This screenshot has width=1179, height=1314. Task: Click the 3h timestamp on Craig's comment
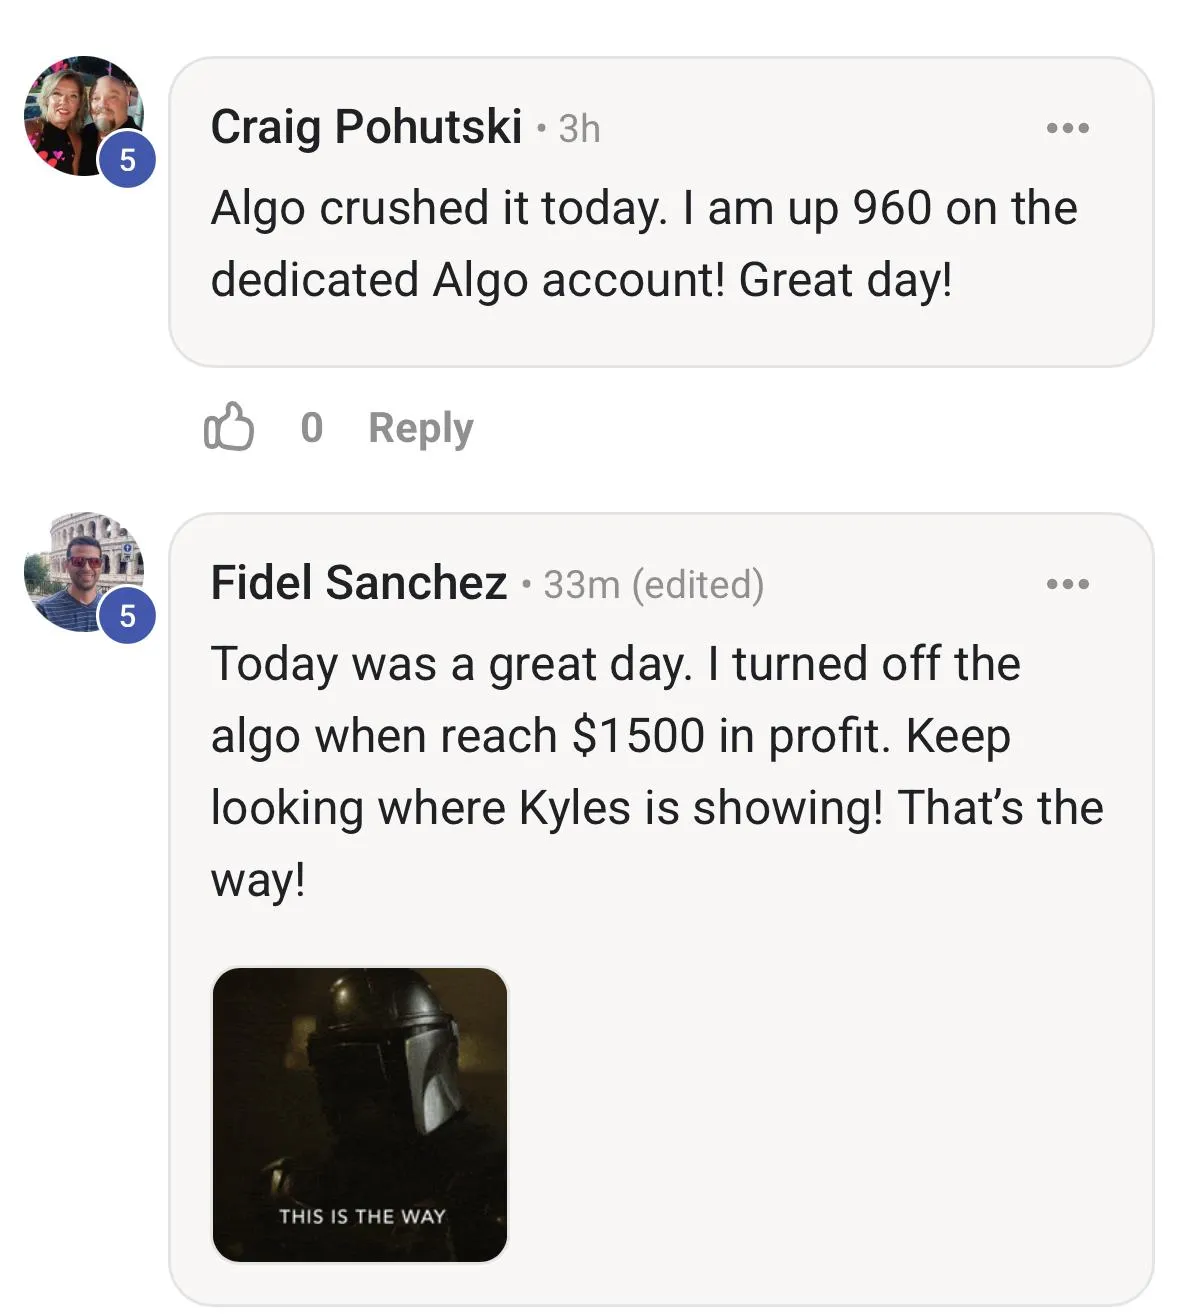pos(579,129)
